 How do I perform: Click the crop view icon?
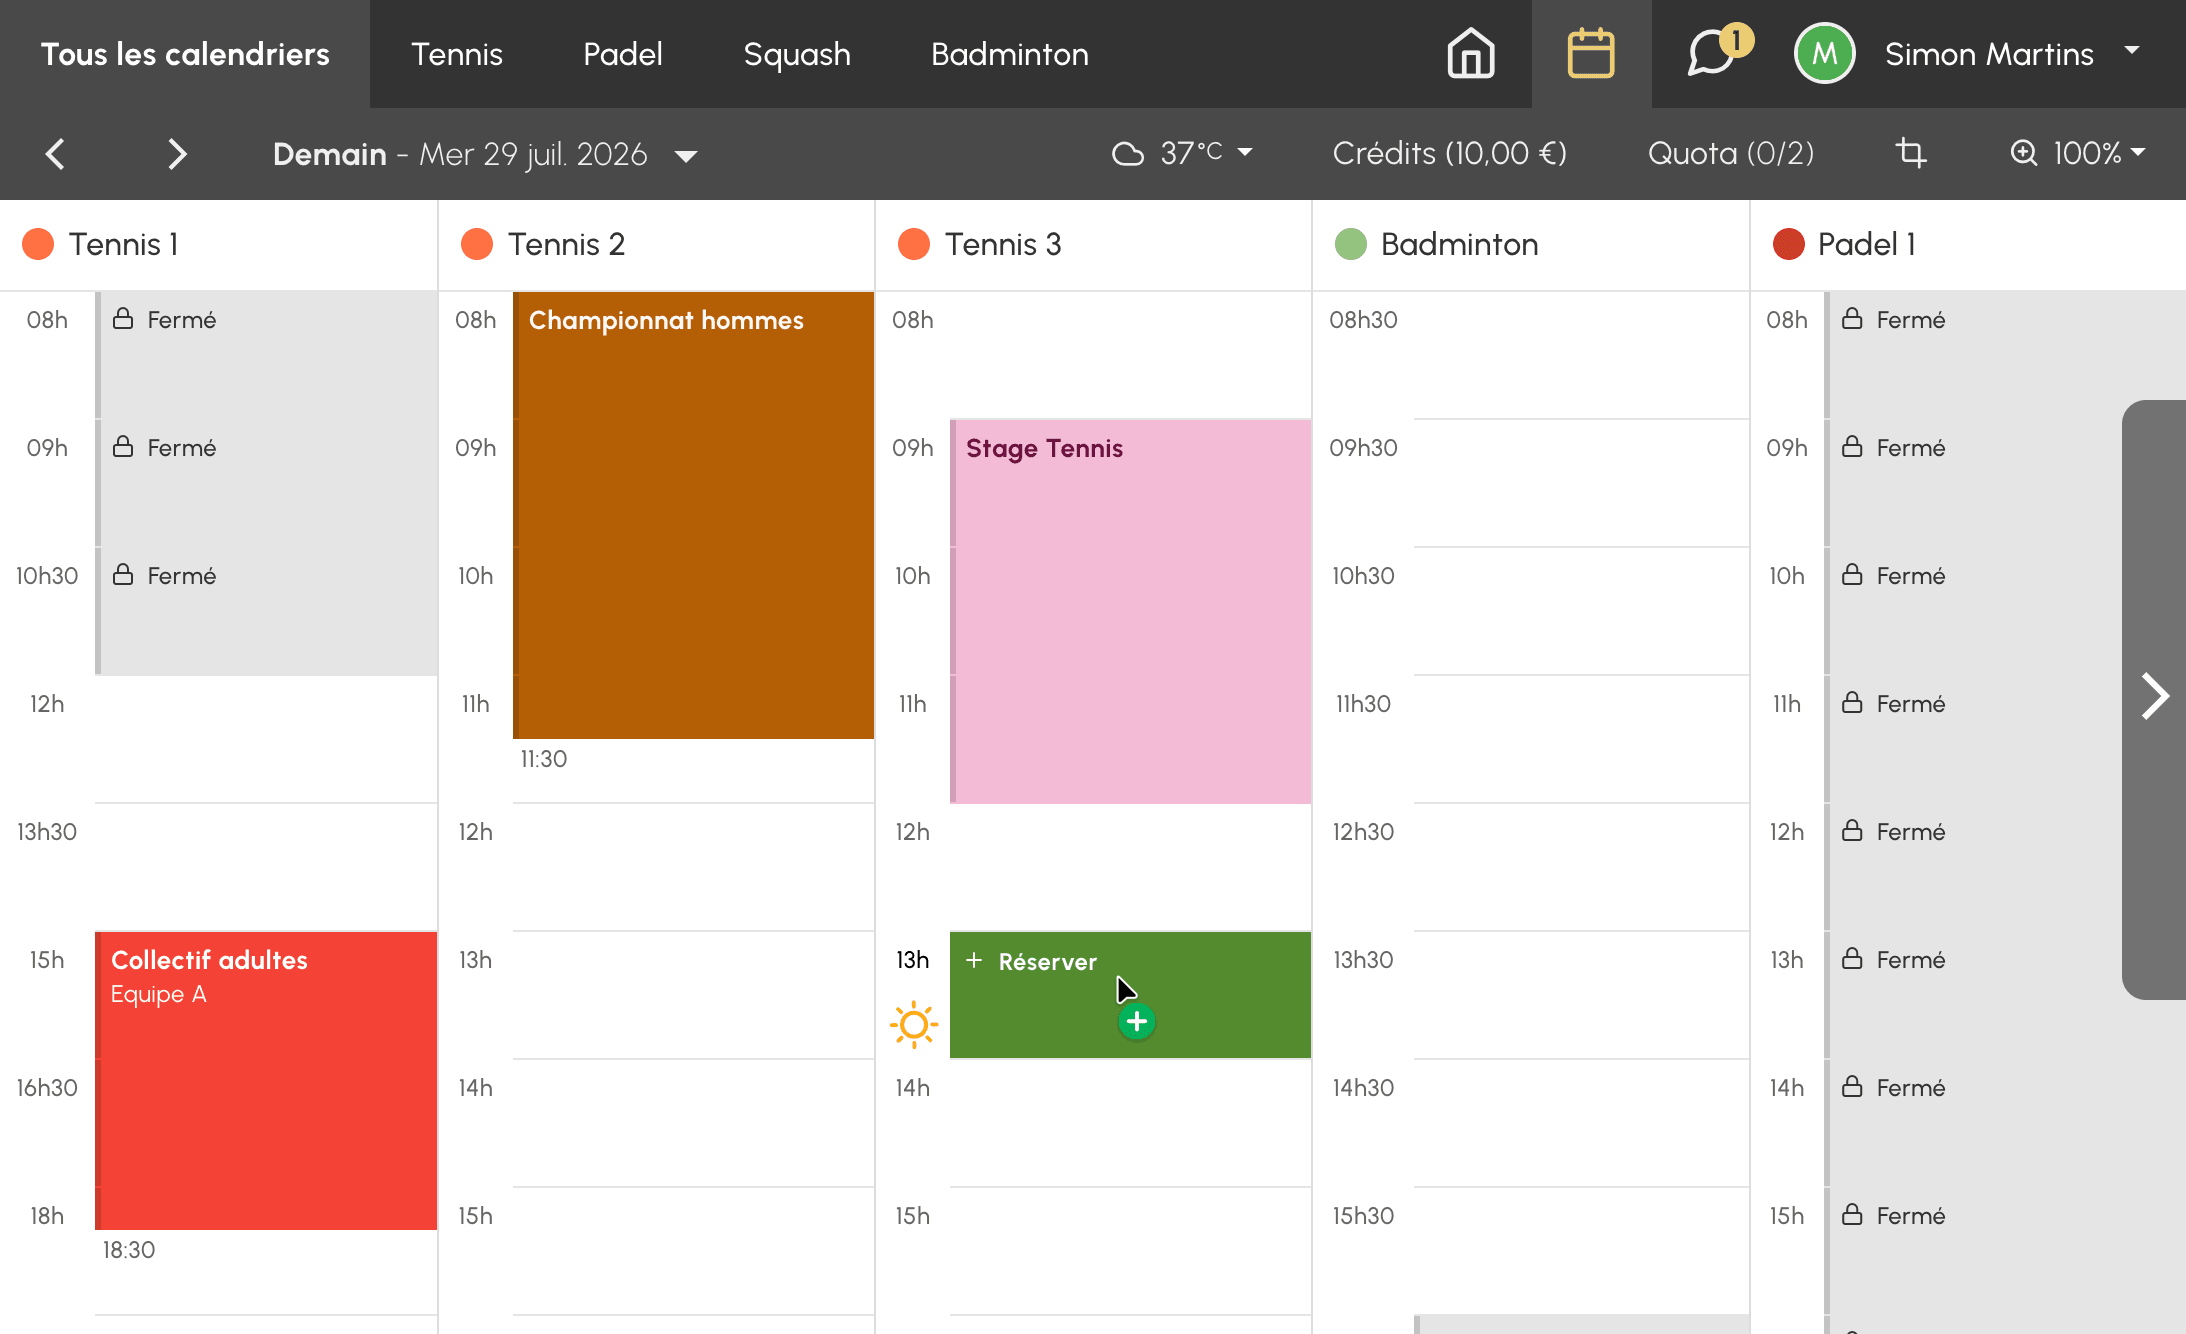[1911, 153]
